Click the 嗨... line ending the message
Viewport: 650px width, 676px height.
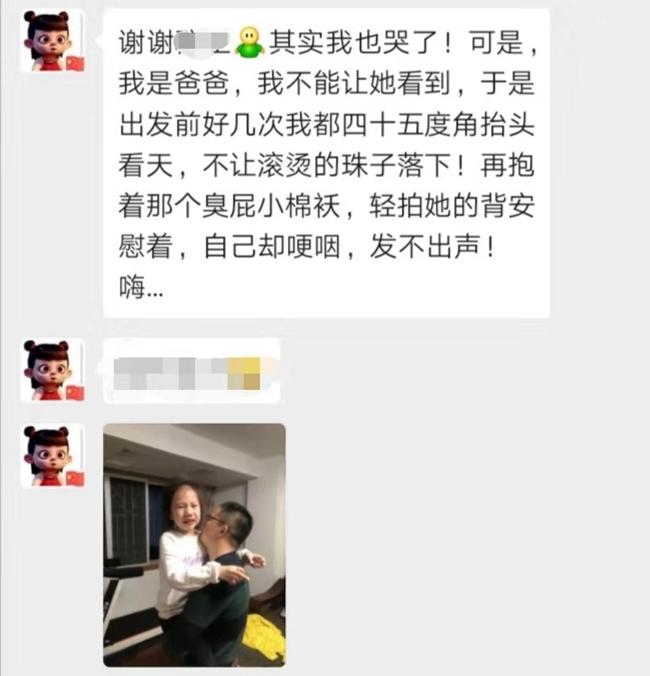pyautogui.click(x=141, y=288)
